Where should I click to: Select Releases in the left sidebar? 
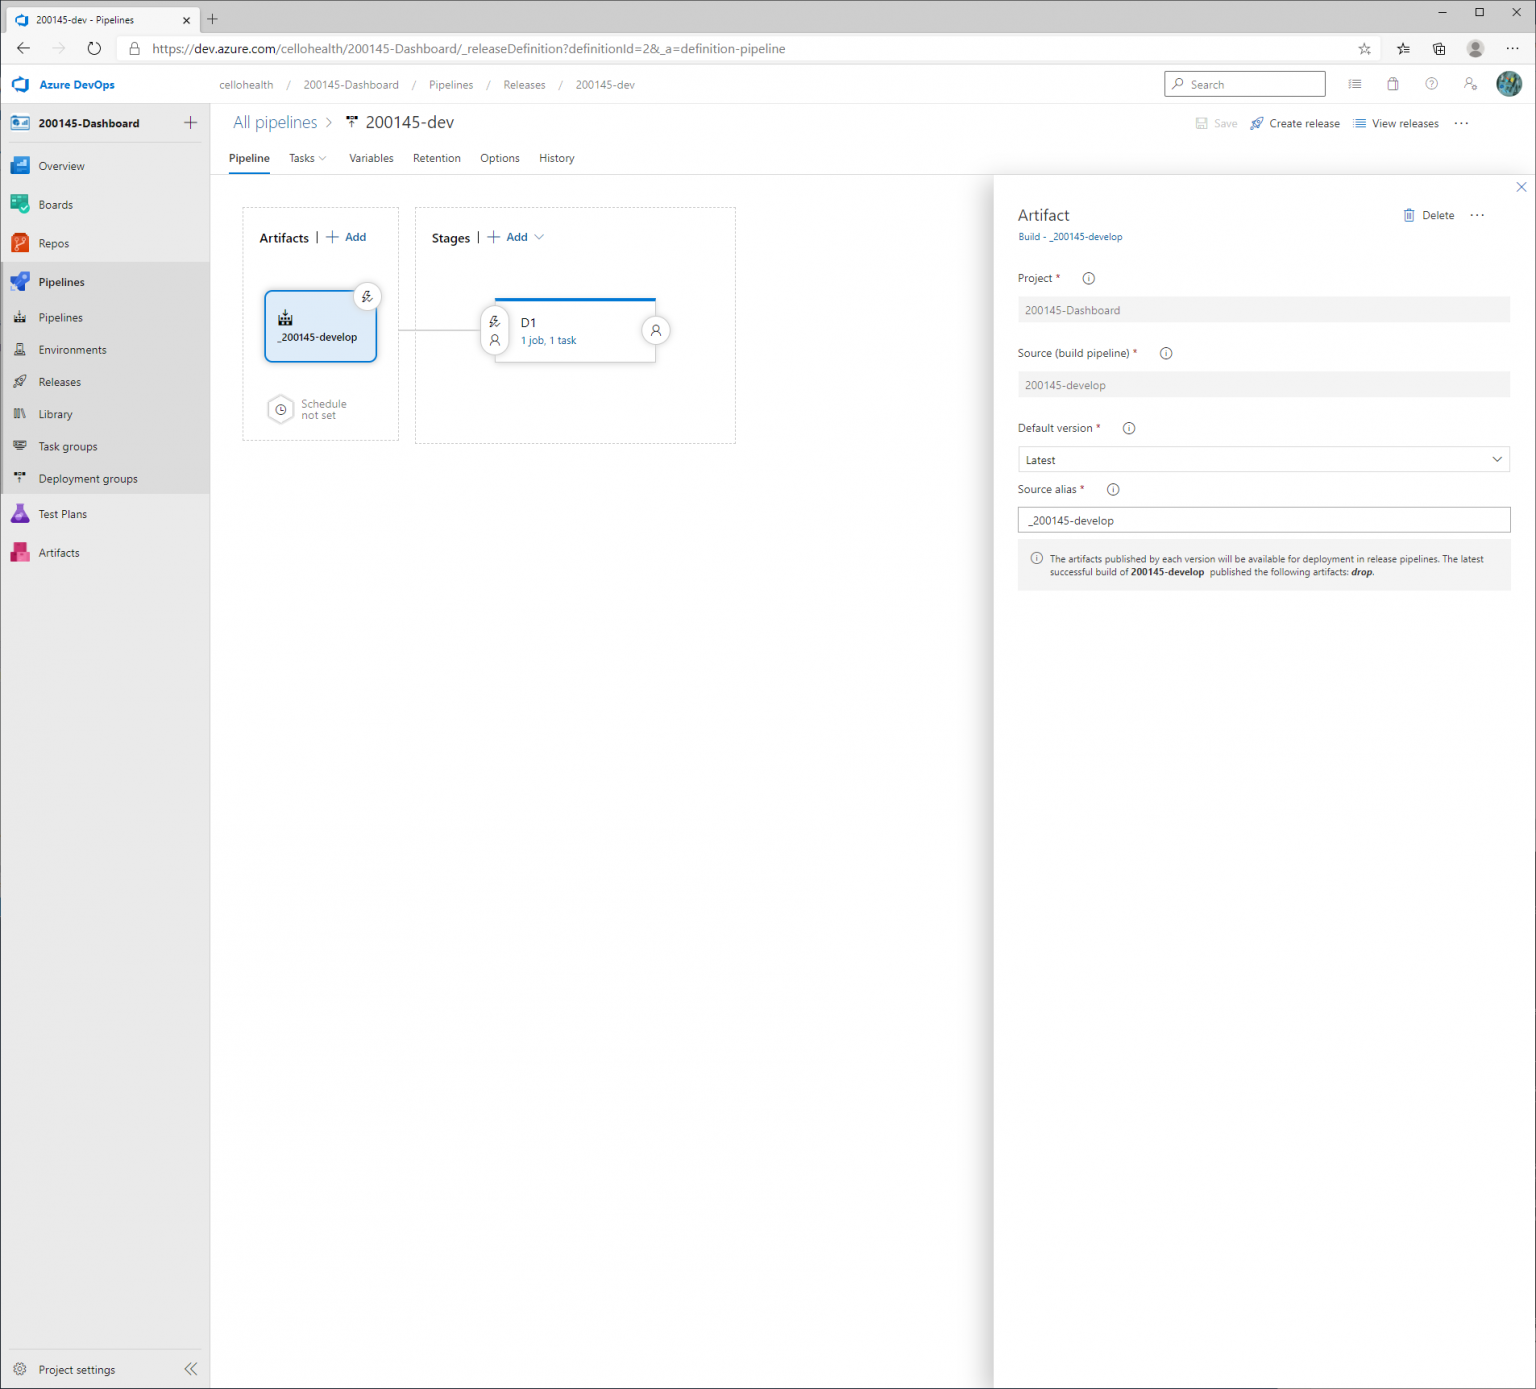pyautogui.click(x=58, y=381)
